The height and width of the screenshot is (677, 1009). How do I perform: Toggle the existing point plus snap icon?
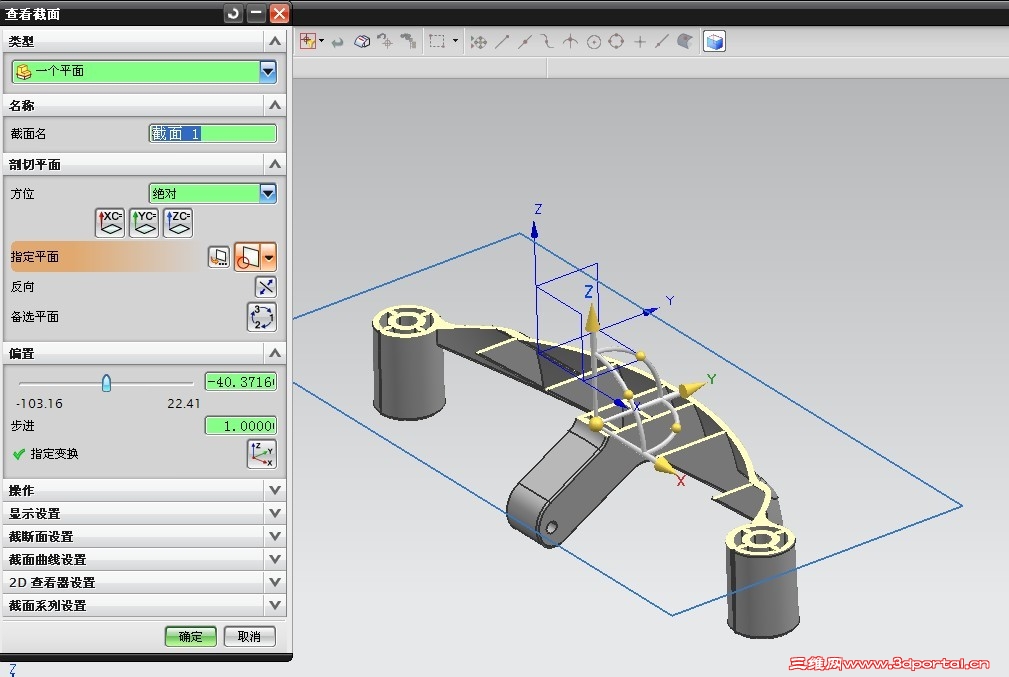(640, 42)
